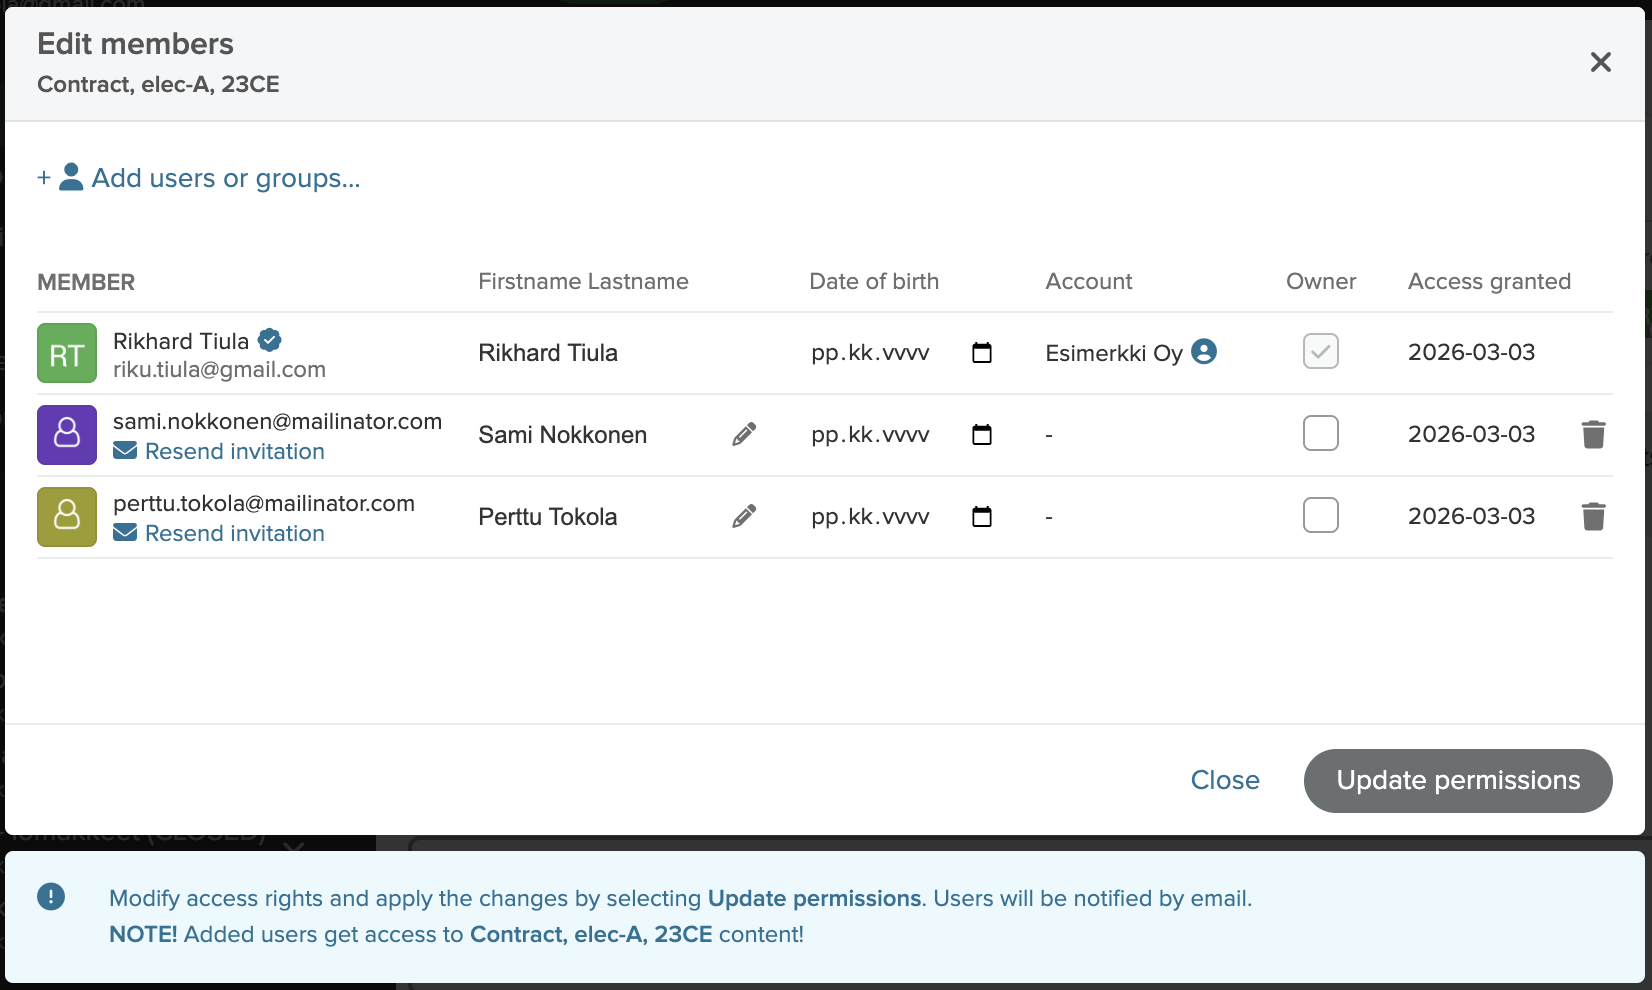Screen dimensions: 1652x990
Task: Click the purple avatar for sami.nokkonen
Action: click(x=67, y=435)
